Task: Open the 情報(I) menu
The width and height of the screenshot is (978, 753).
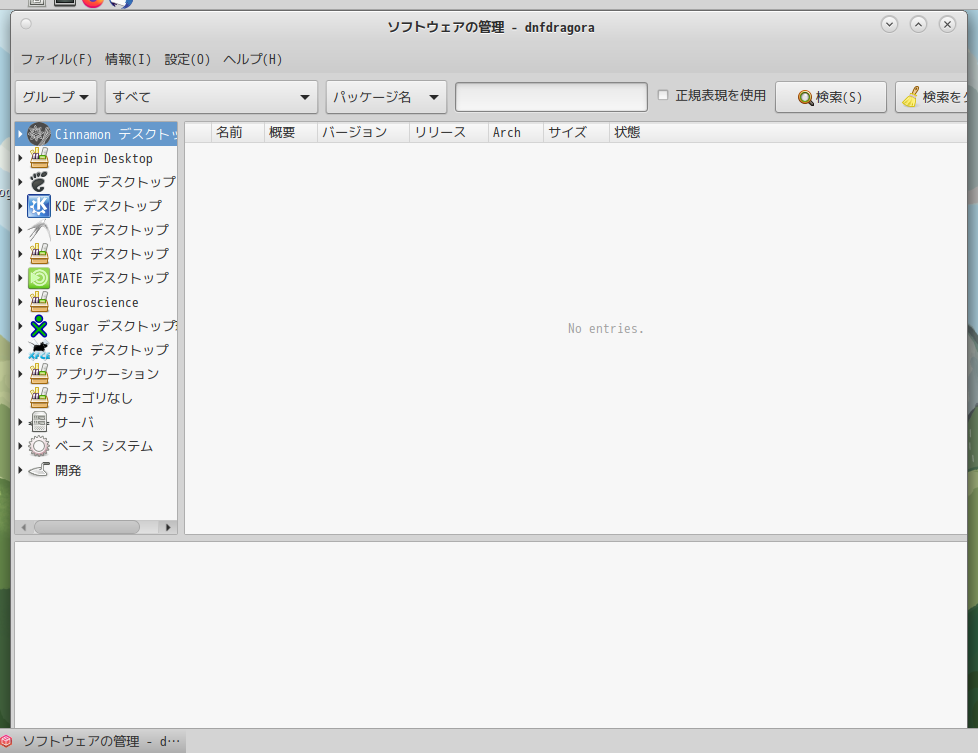Action: coord(128,59)
